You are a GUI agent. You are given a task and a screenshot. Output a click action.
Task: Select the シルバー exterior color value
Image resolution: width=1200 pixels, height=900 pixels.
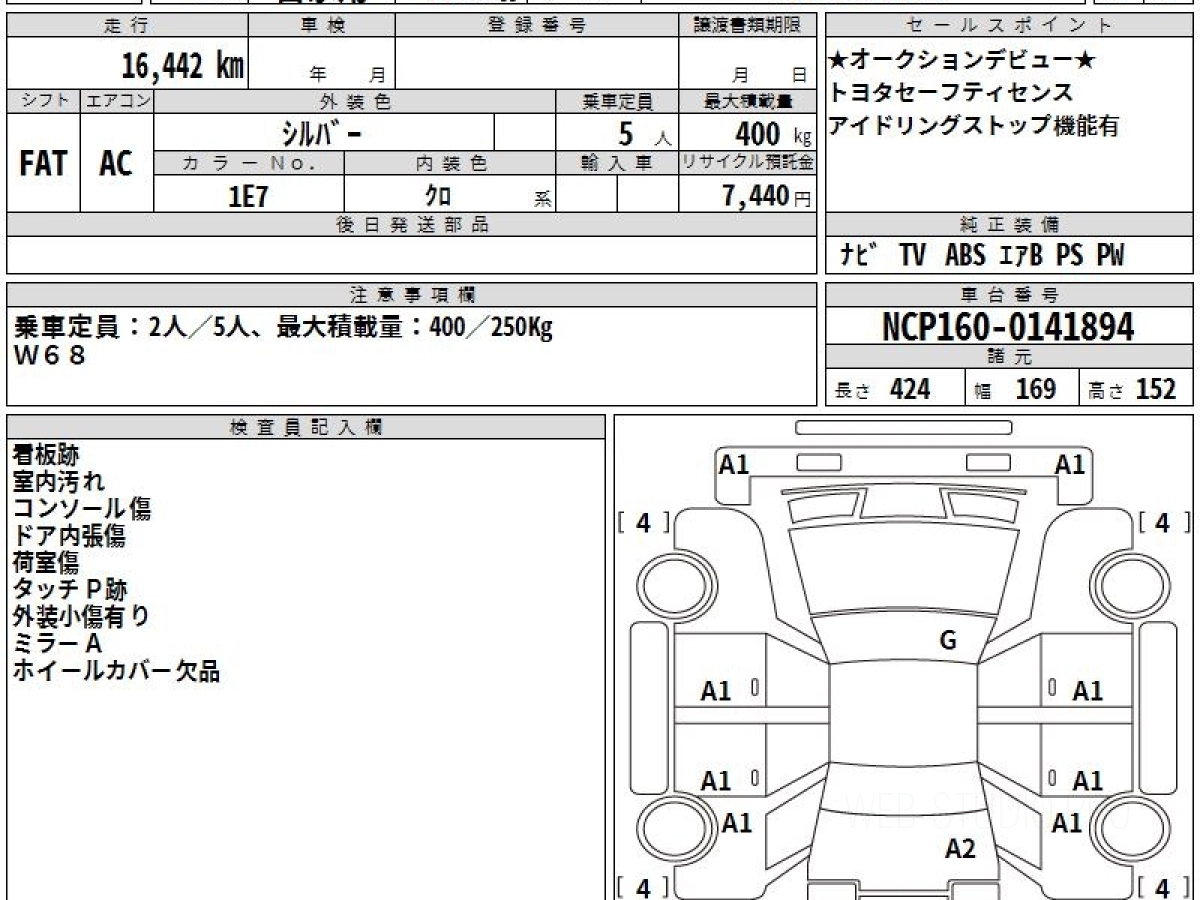pyautogui.click(x=321, y=132)
